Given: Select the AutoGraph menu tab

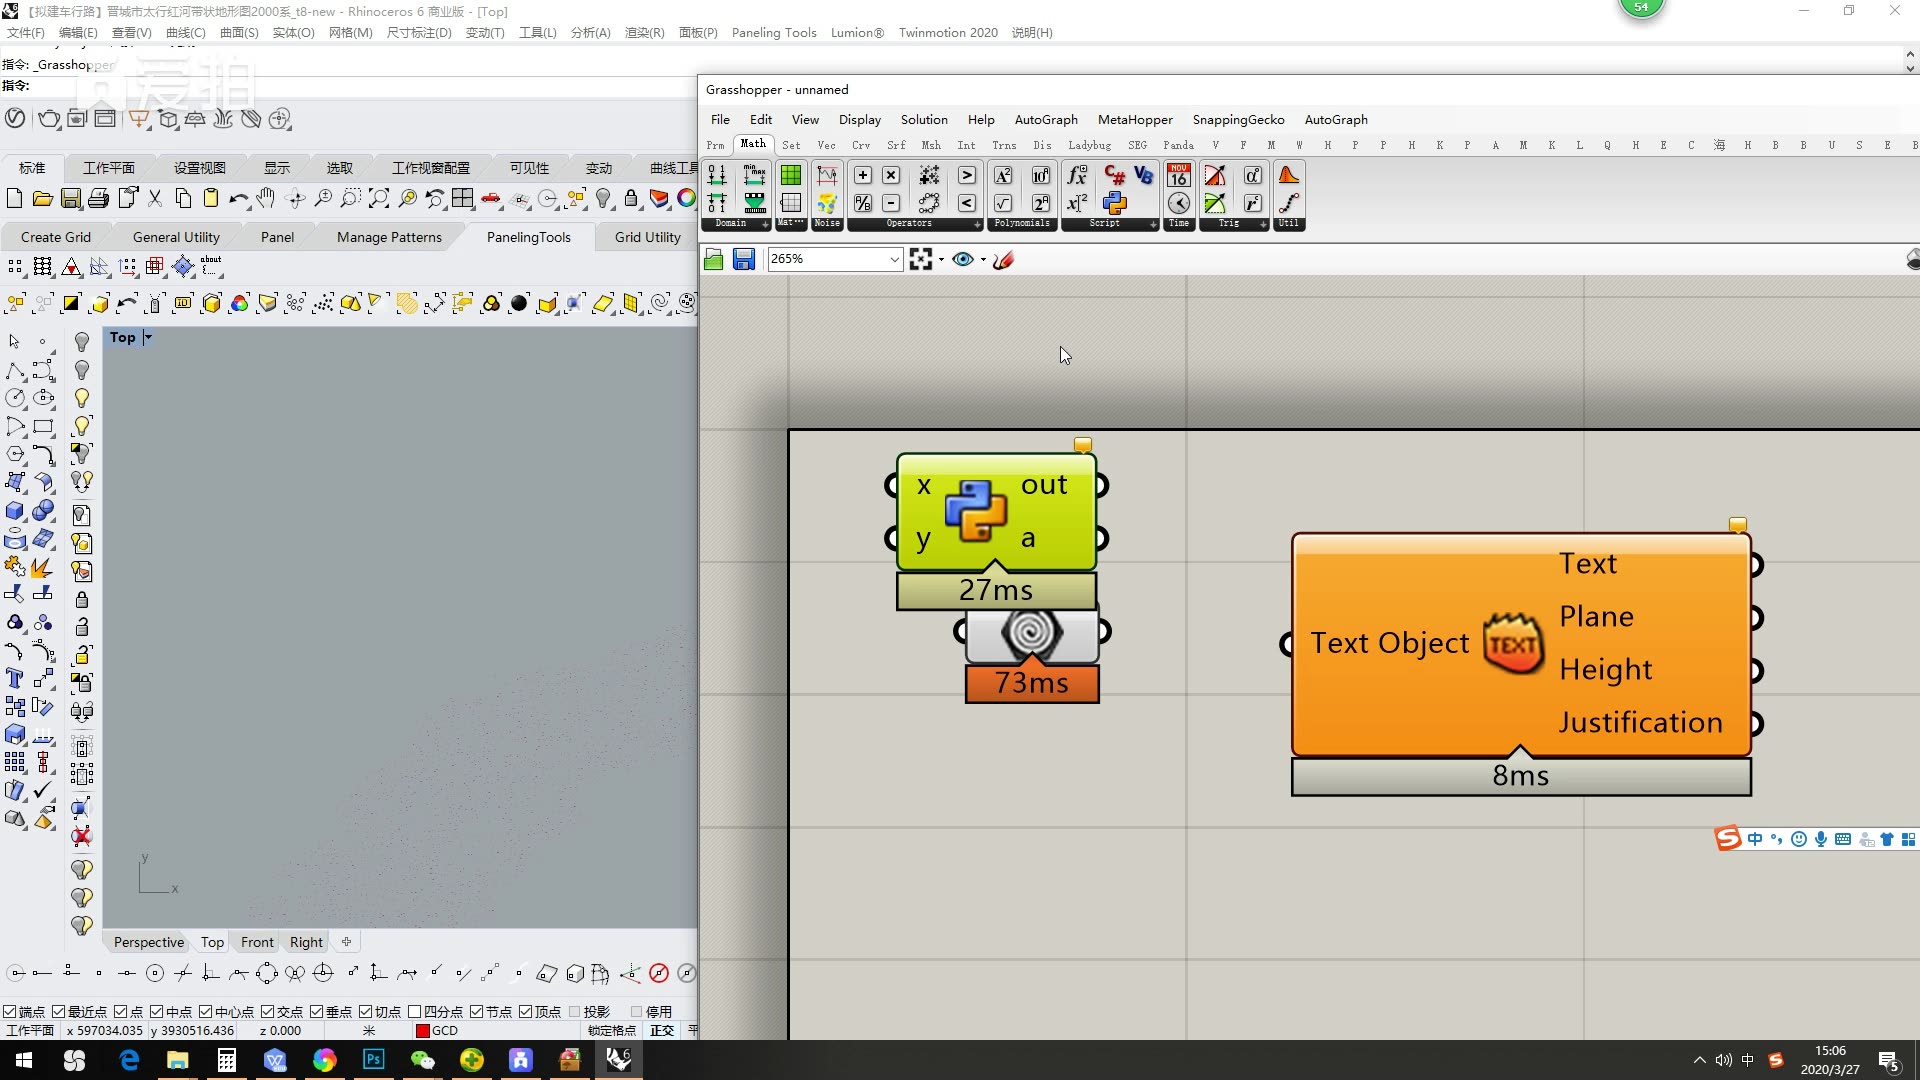Looking at the screenshot, I should (1046, 119).
